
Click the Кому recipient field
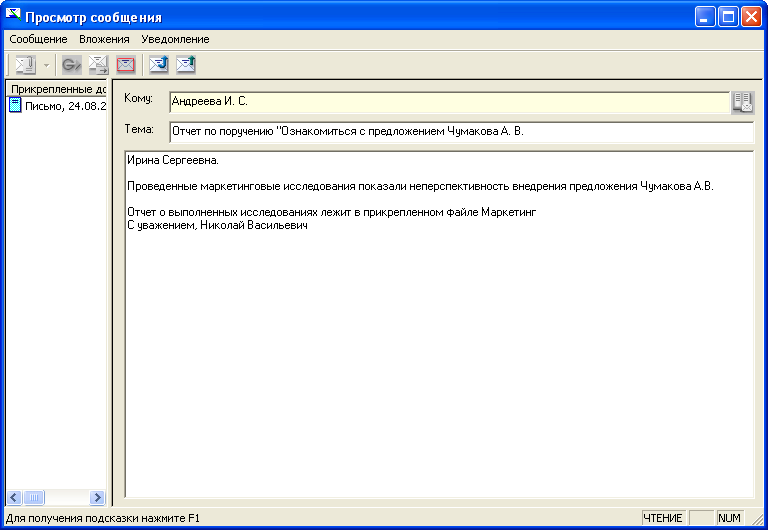(450, 102)
